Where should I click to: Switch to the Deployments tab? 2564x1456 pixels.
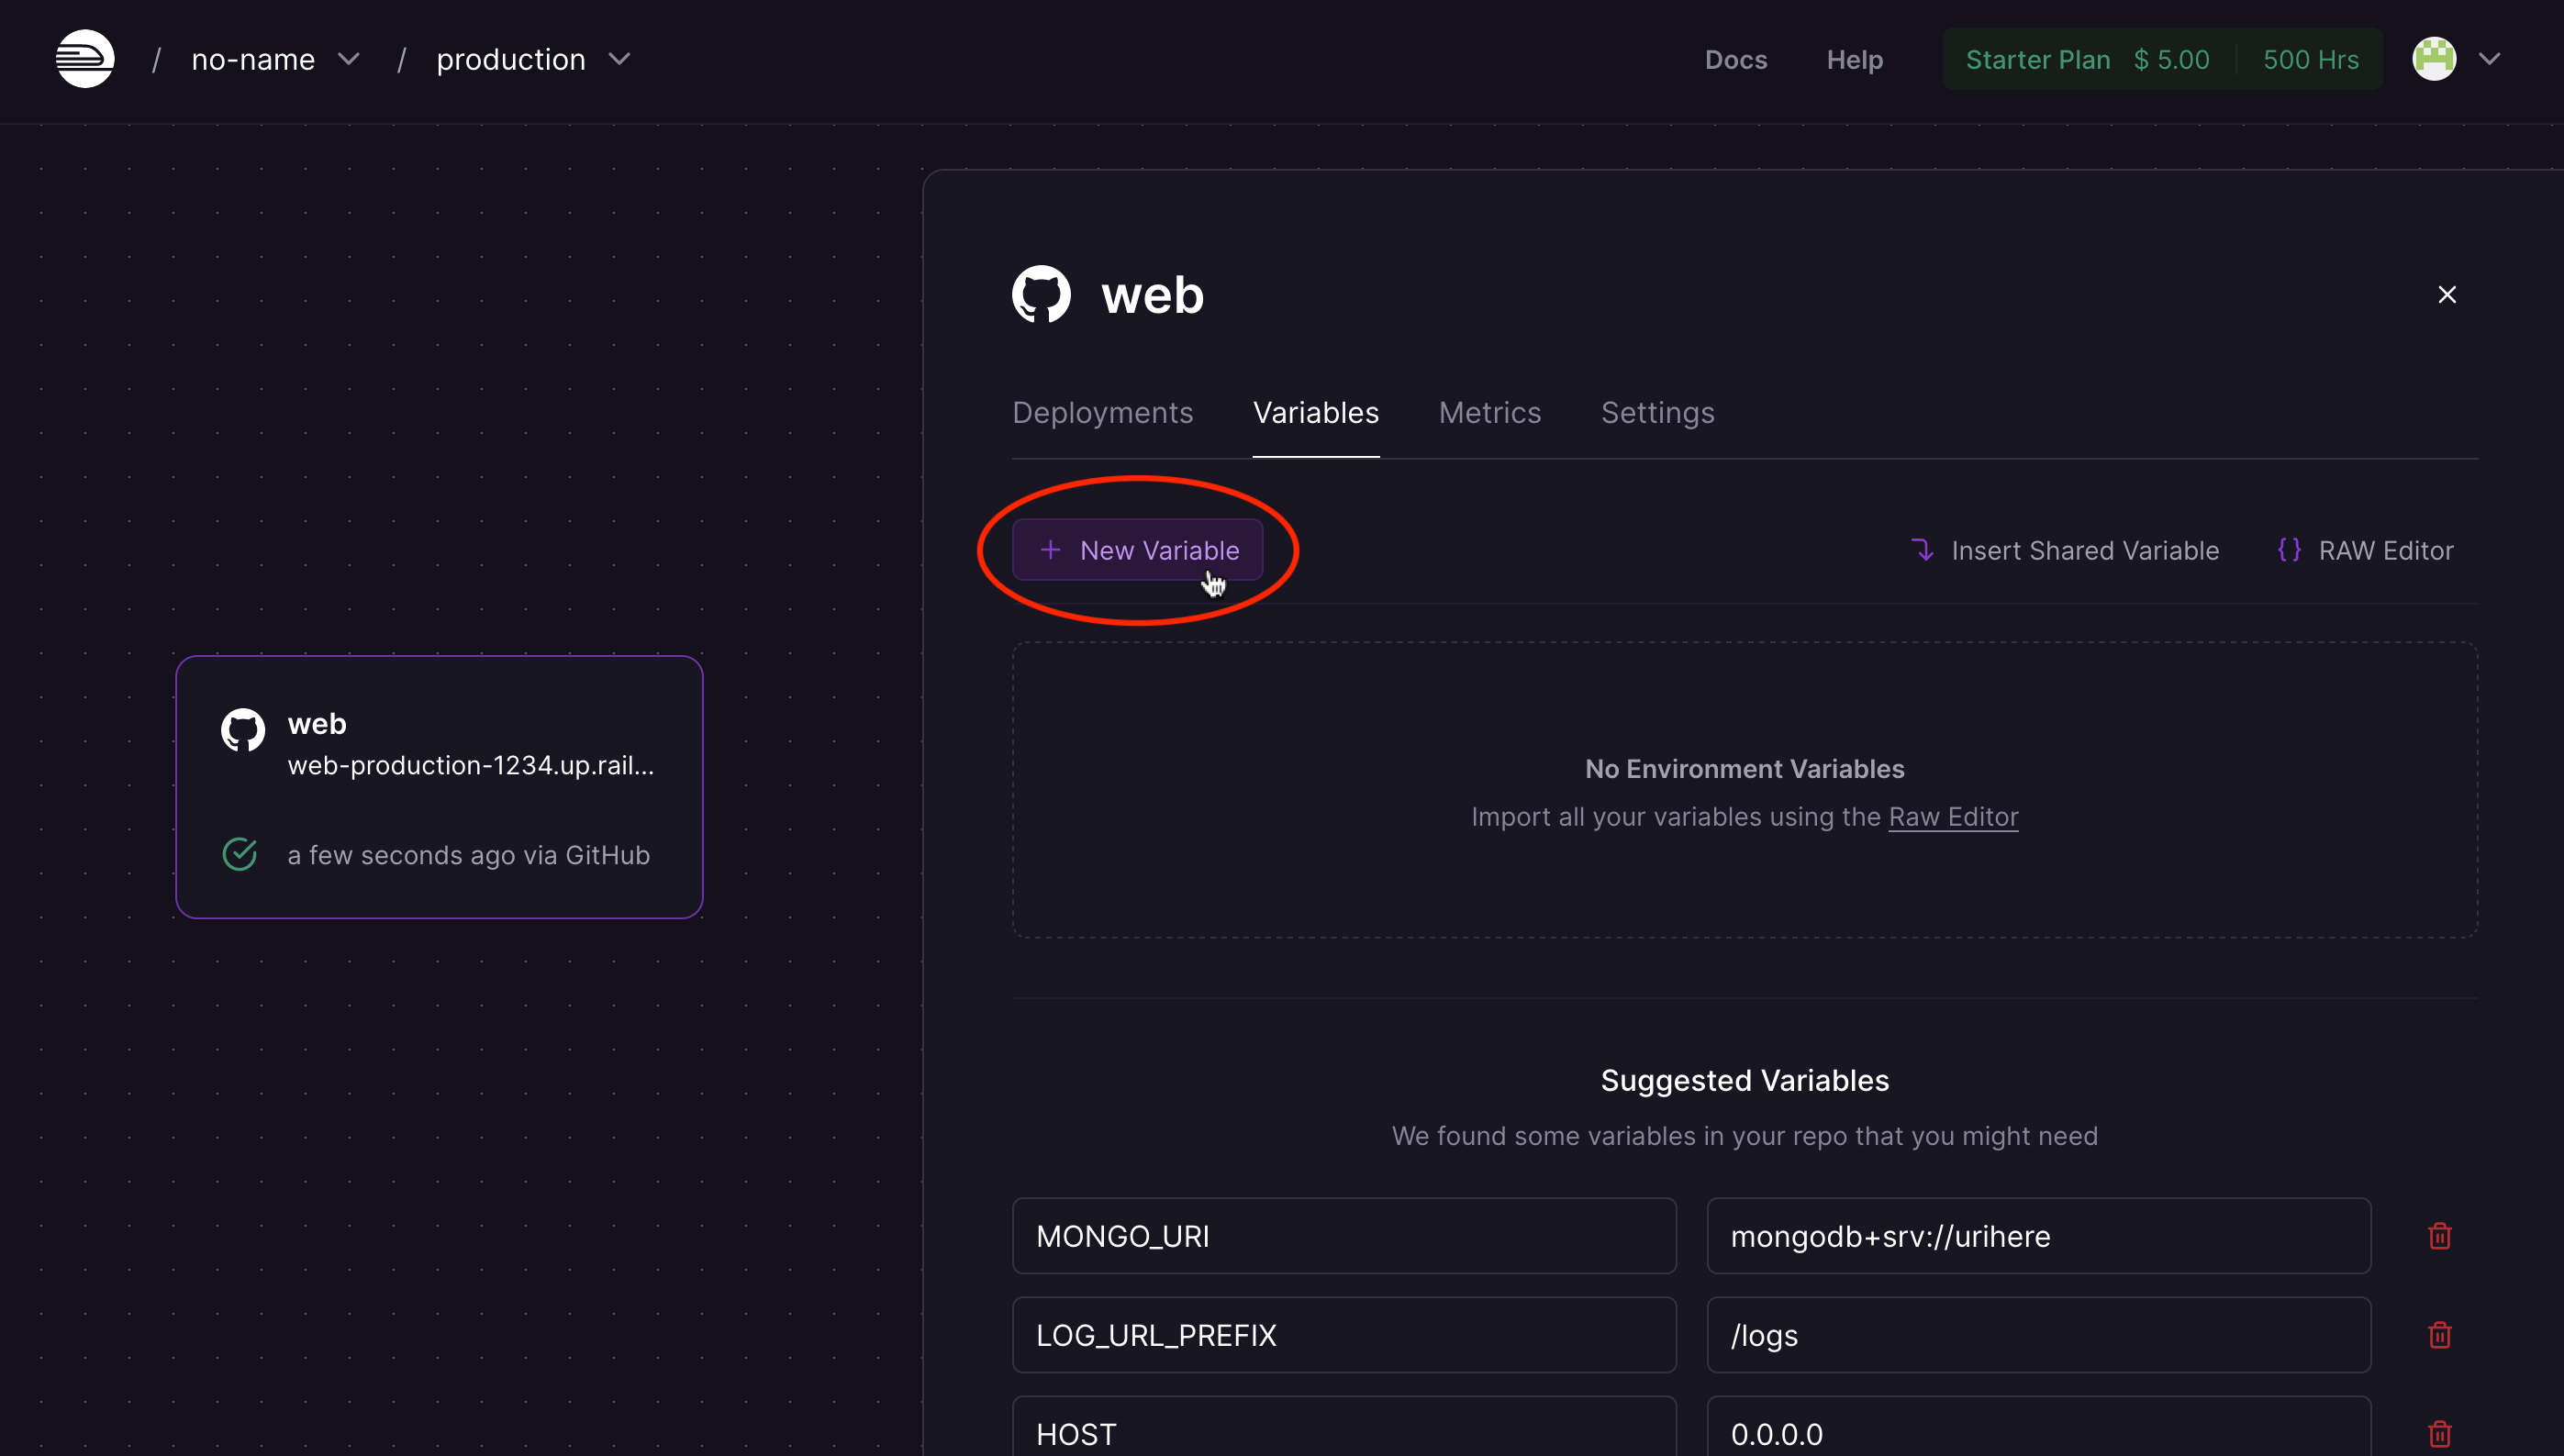(x=1102, y=412)
